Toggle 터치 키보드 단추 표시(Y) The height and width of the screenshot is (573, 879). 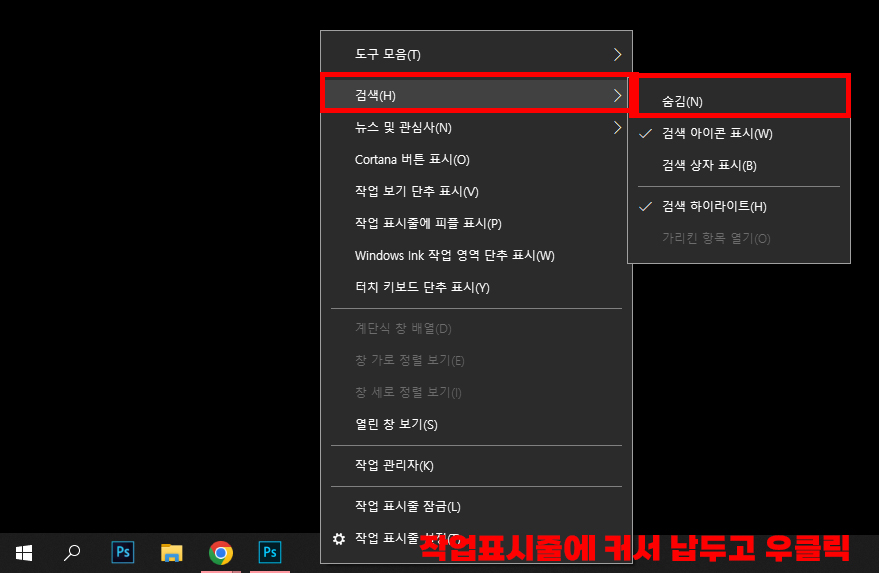coord(476,288)
